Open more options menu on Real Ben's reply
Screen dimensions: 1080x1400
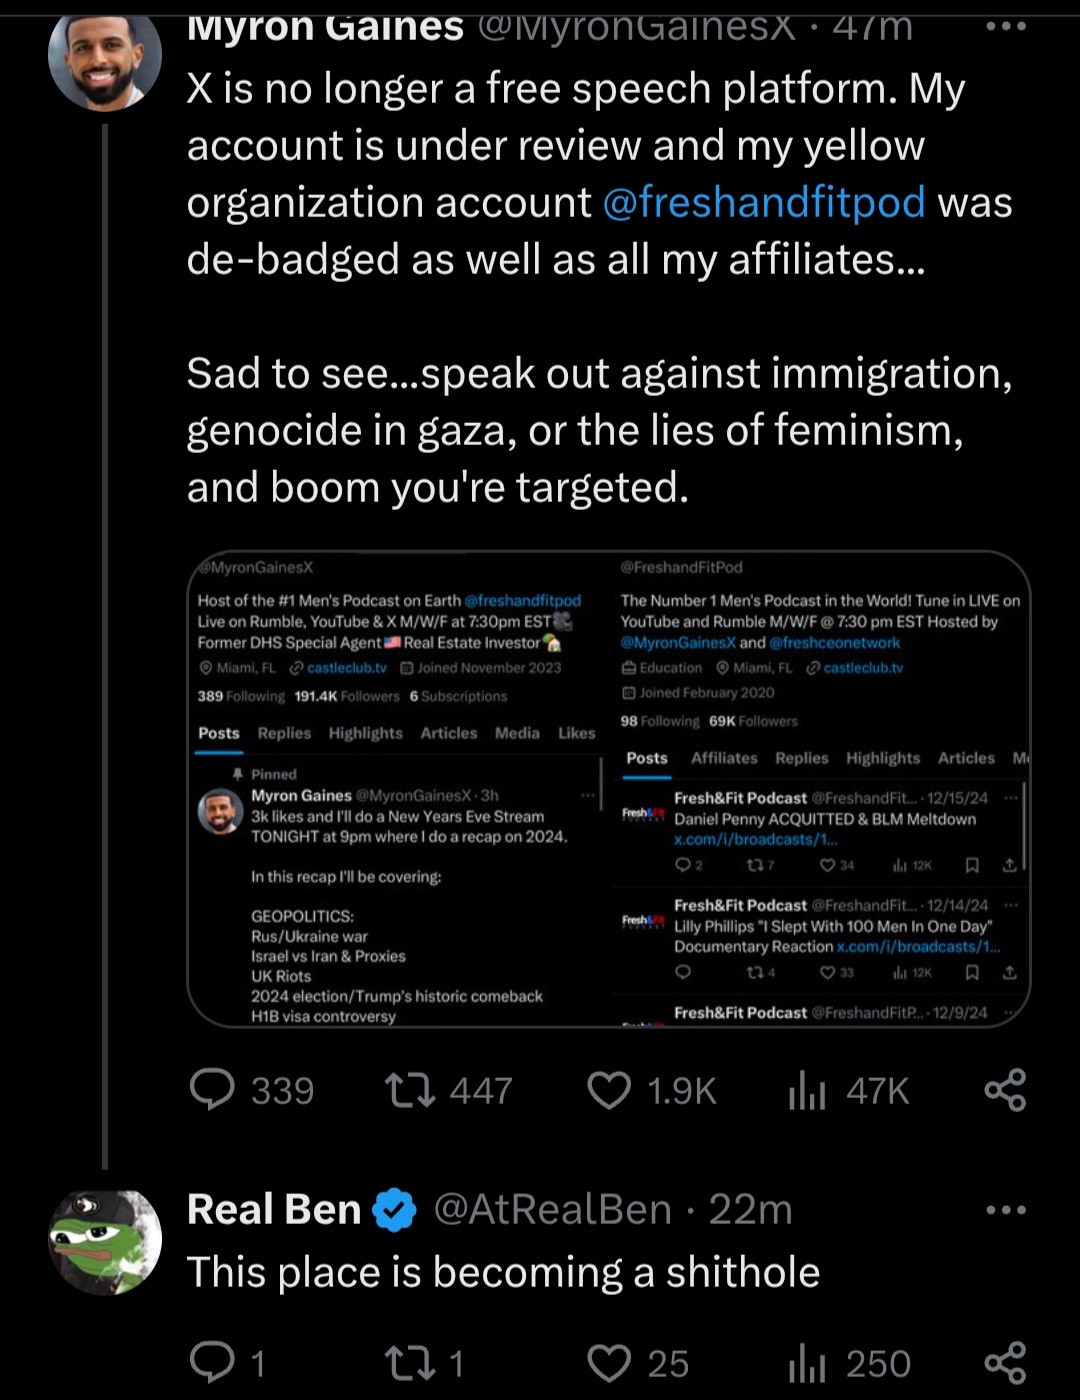tap(1006, 1210)
